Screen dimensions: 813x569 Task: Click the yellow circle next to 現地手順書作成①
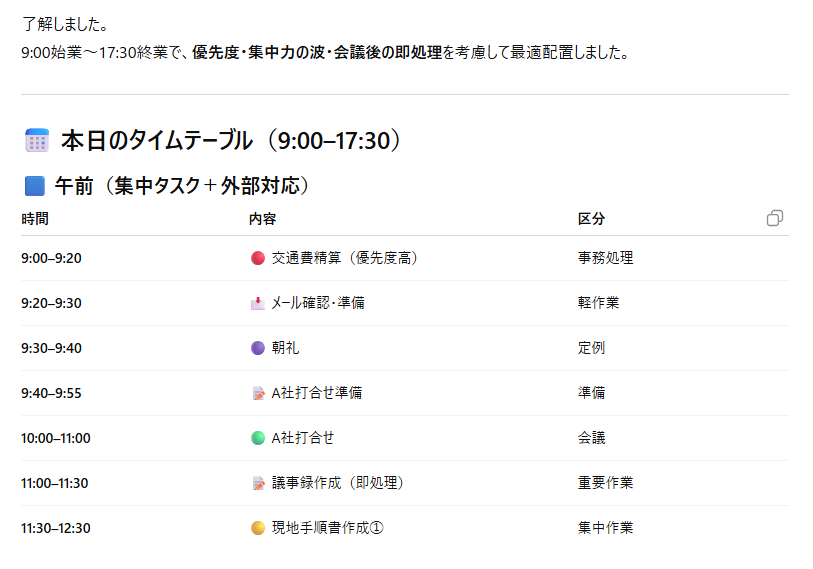(258, 528)
